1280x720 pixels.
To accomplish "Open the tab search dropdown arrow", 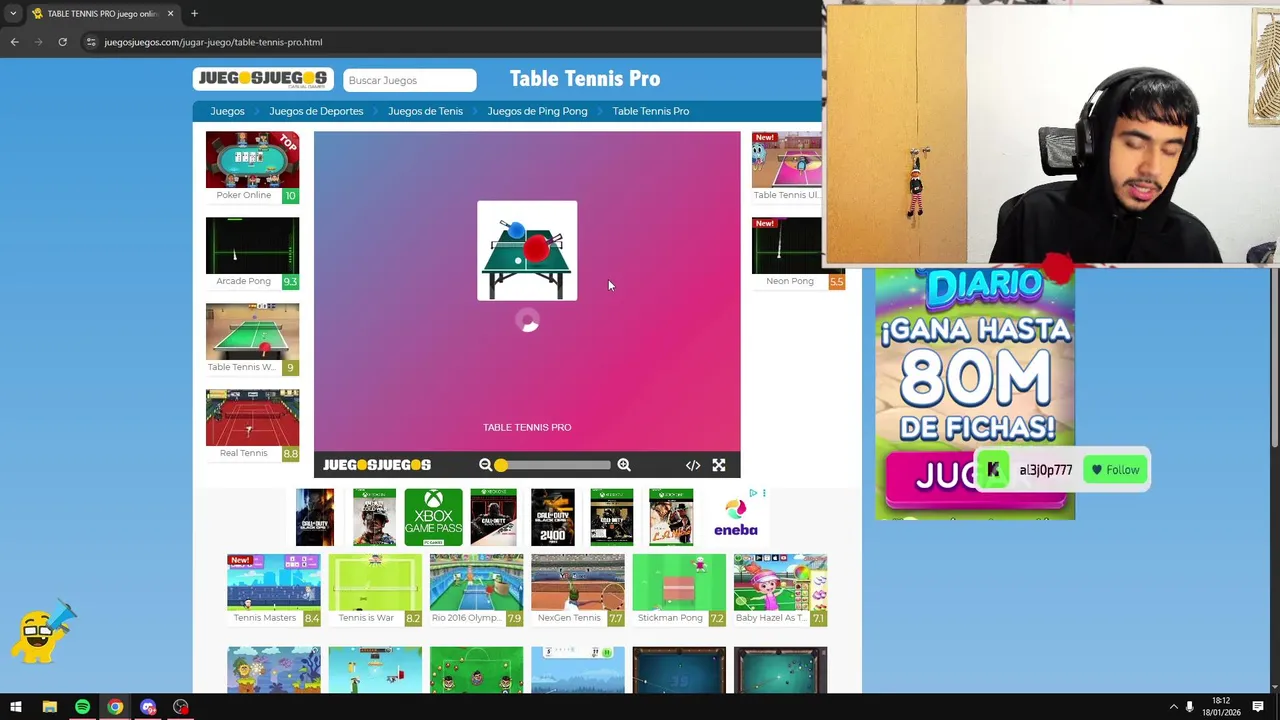I will click(13, 14).
